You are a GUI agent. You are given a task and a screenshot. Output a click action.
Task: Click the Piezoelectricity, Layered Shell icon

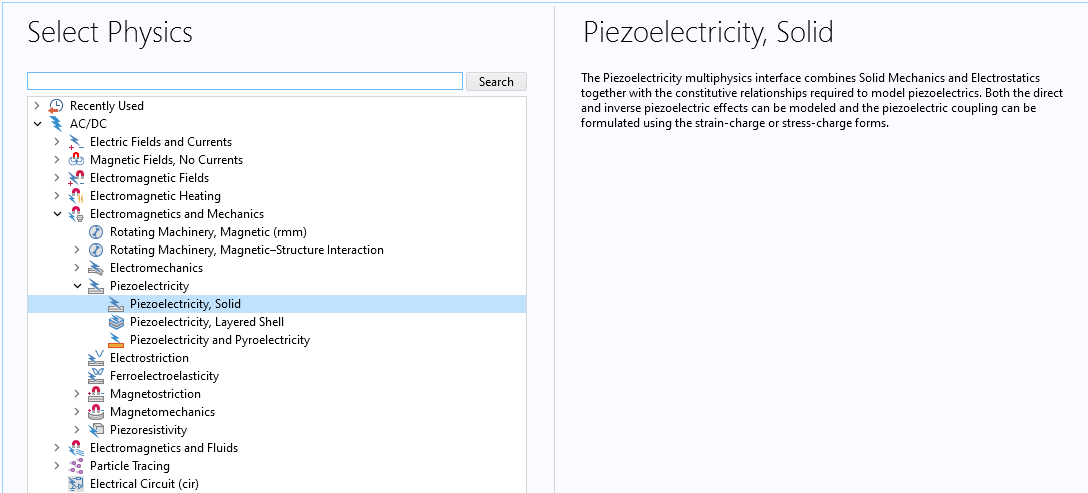tap(116, 322)
